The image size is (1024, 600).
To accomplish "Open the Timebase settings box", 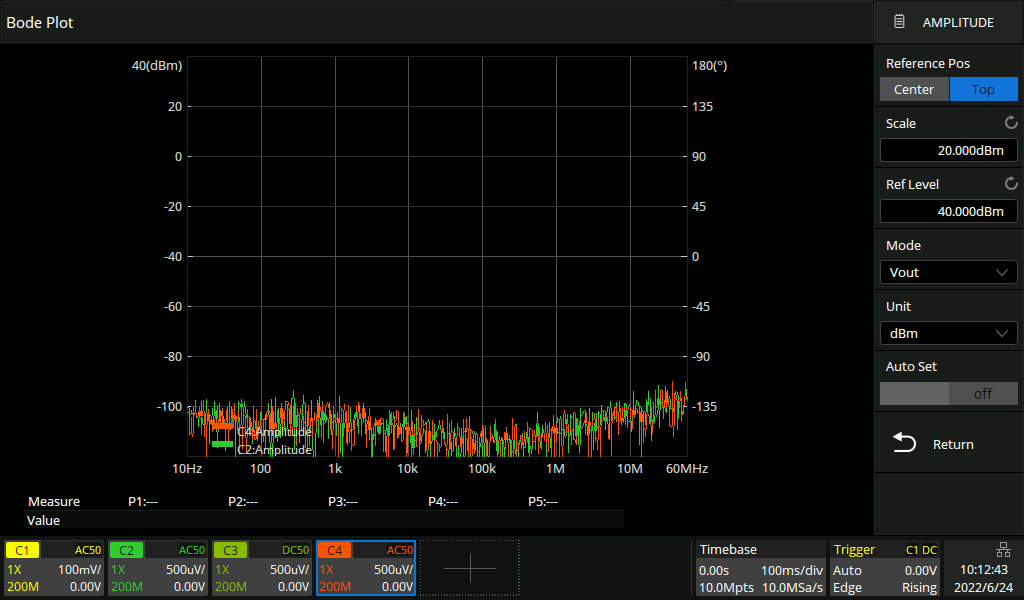I will coord(761,568).
